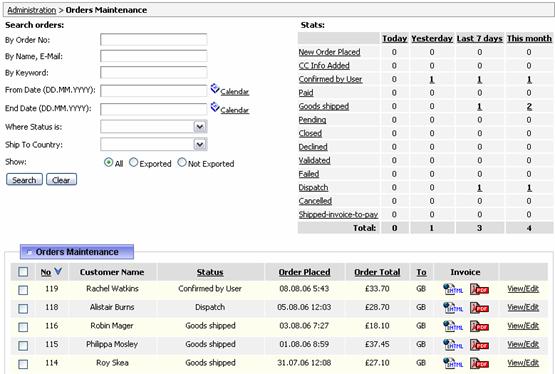Screen dimensions: 555x374
Task: Click the Yesterday stats column header
Action: pos(432,38)
